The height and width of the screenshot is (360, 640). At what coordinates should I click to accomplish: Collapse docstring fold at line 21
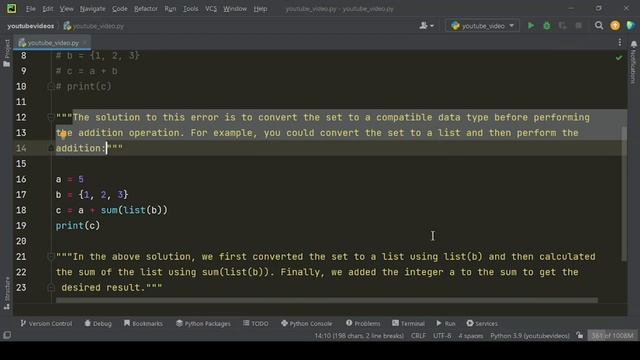(x=51, y=256)
